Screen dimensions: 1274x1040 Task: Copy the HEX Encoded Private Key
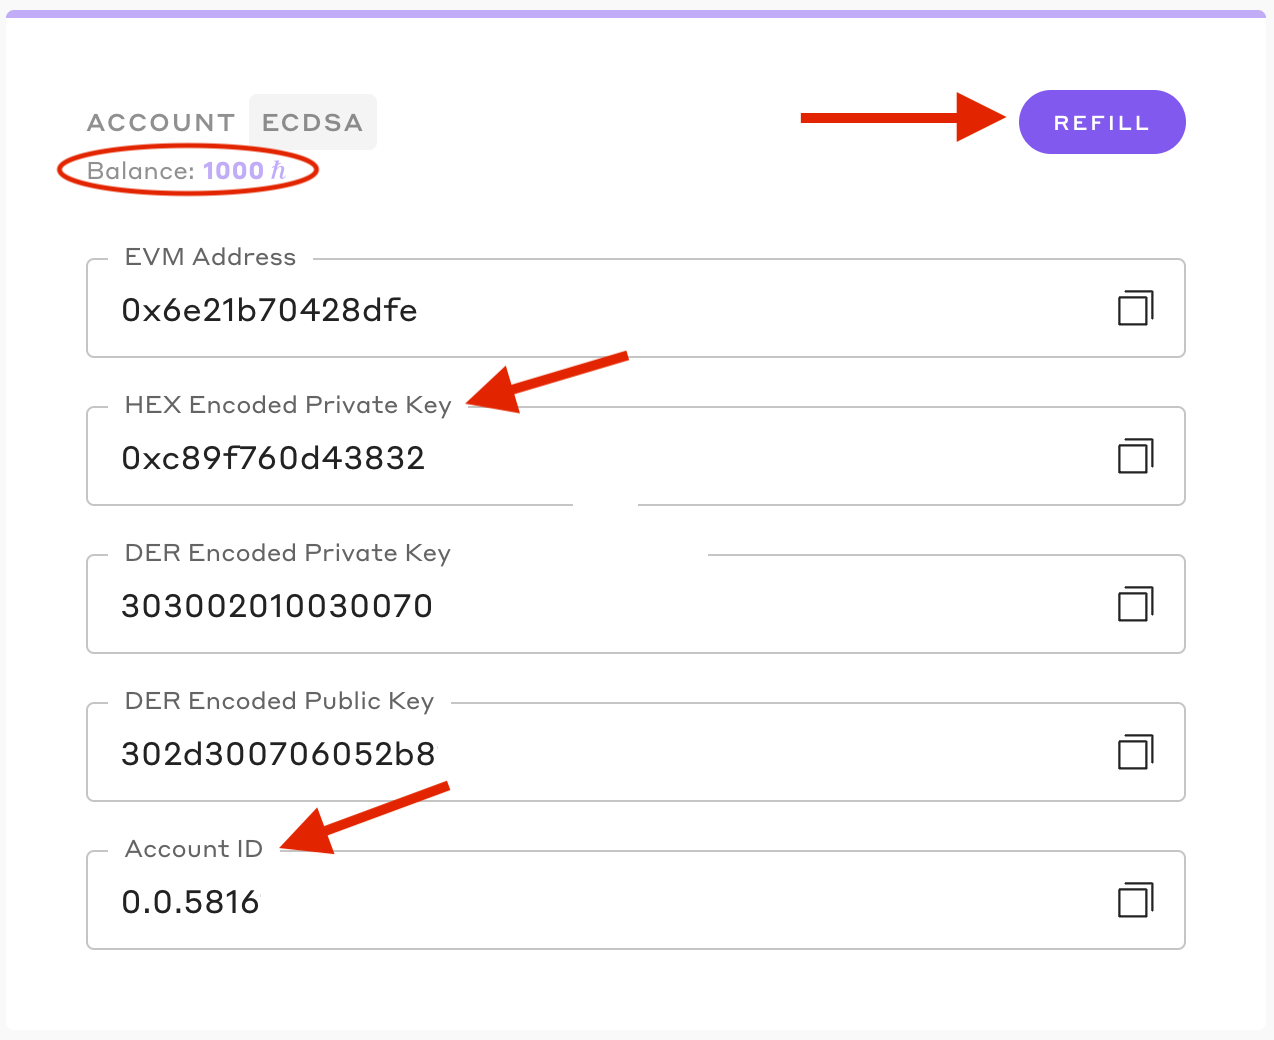pyautogui.click(x=1135, y=456)
